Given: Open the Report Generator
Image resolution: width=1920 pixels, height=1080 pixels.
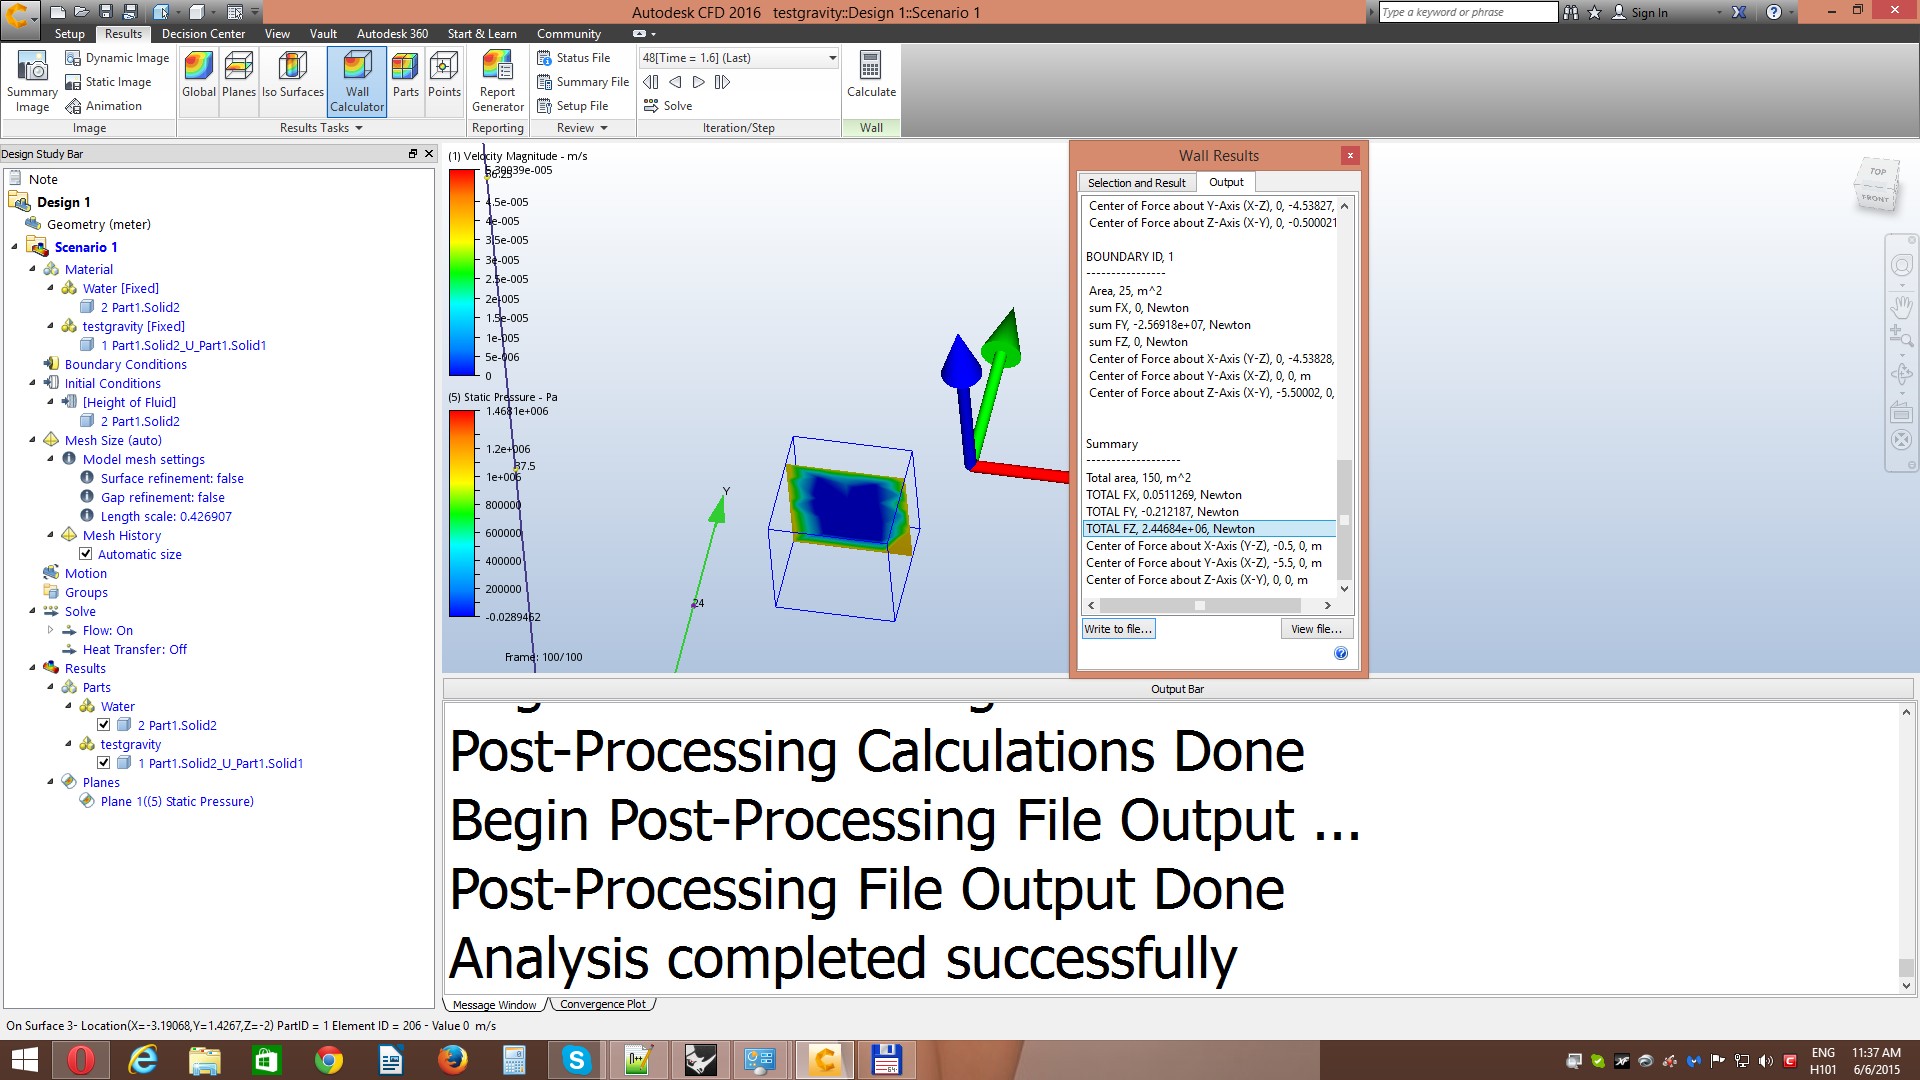Looking at the screenshot, I should (x=498, y=81).
